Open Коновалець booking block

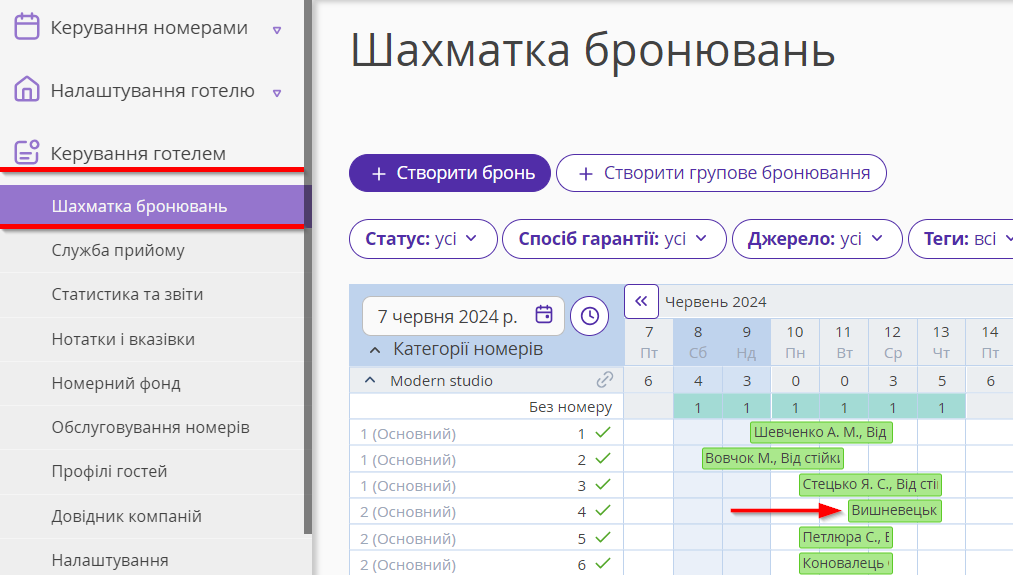point(846,563)
